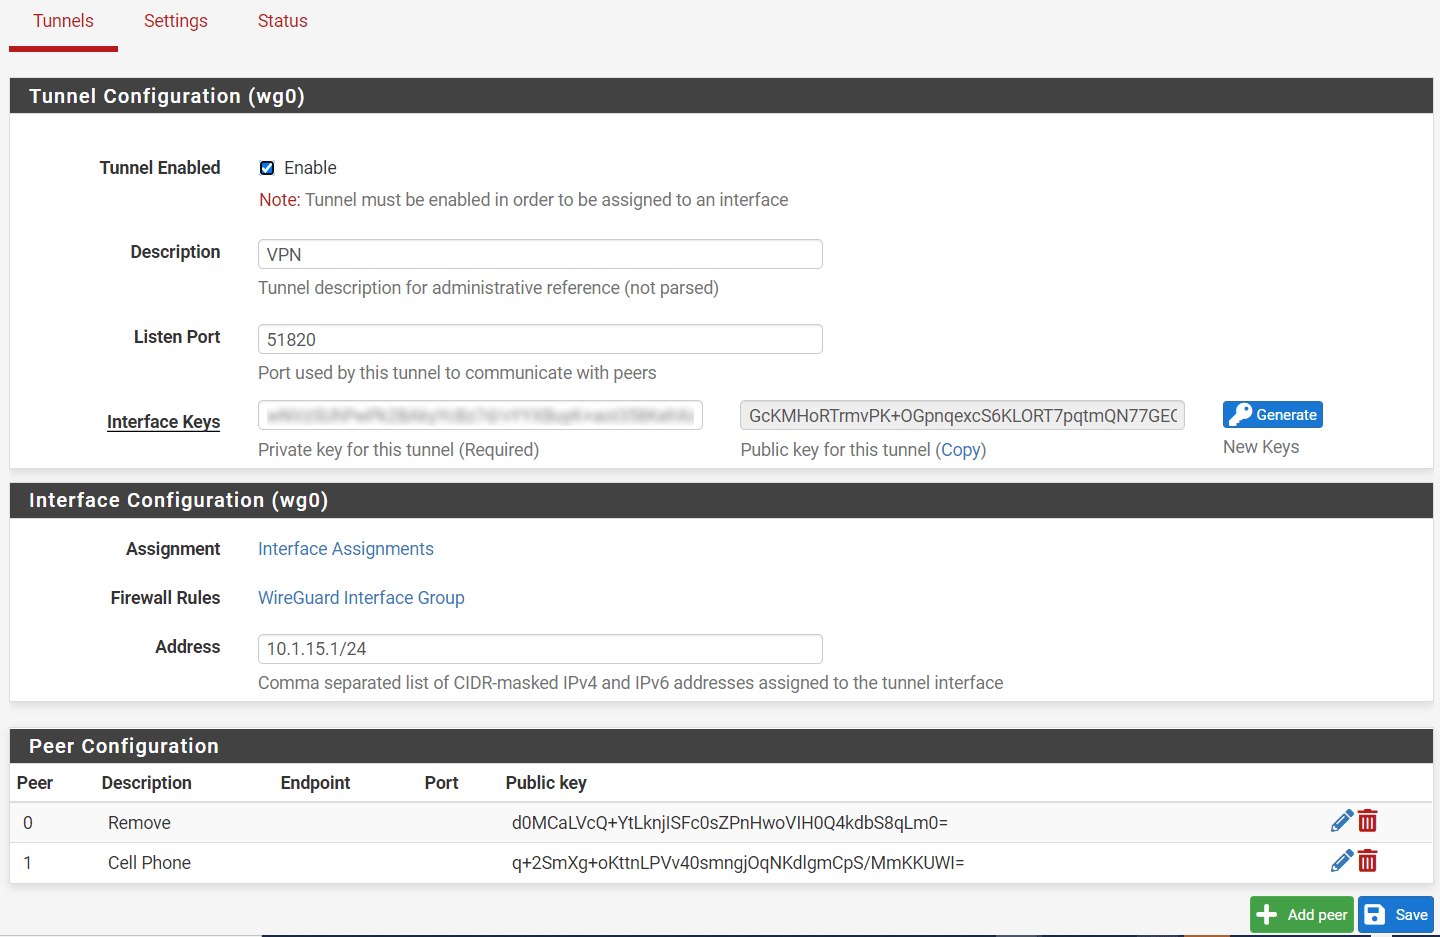The height and width of the screenshot is (937, 1440).
Task: Select the Tunnels tab
Action: 63,21
